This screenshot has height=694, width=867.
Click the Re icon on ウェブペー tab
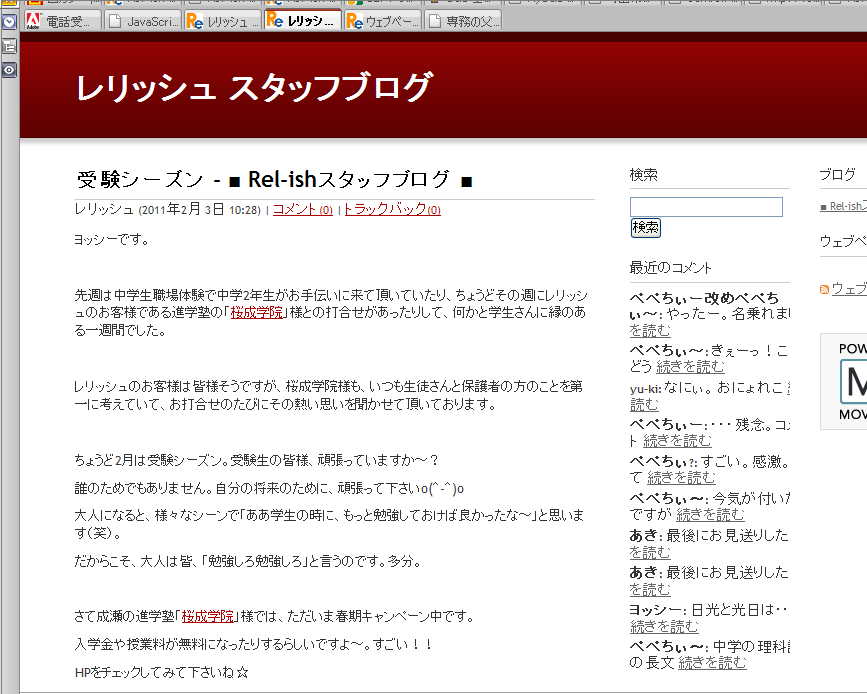coord(355,21)
